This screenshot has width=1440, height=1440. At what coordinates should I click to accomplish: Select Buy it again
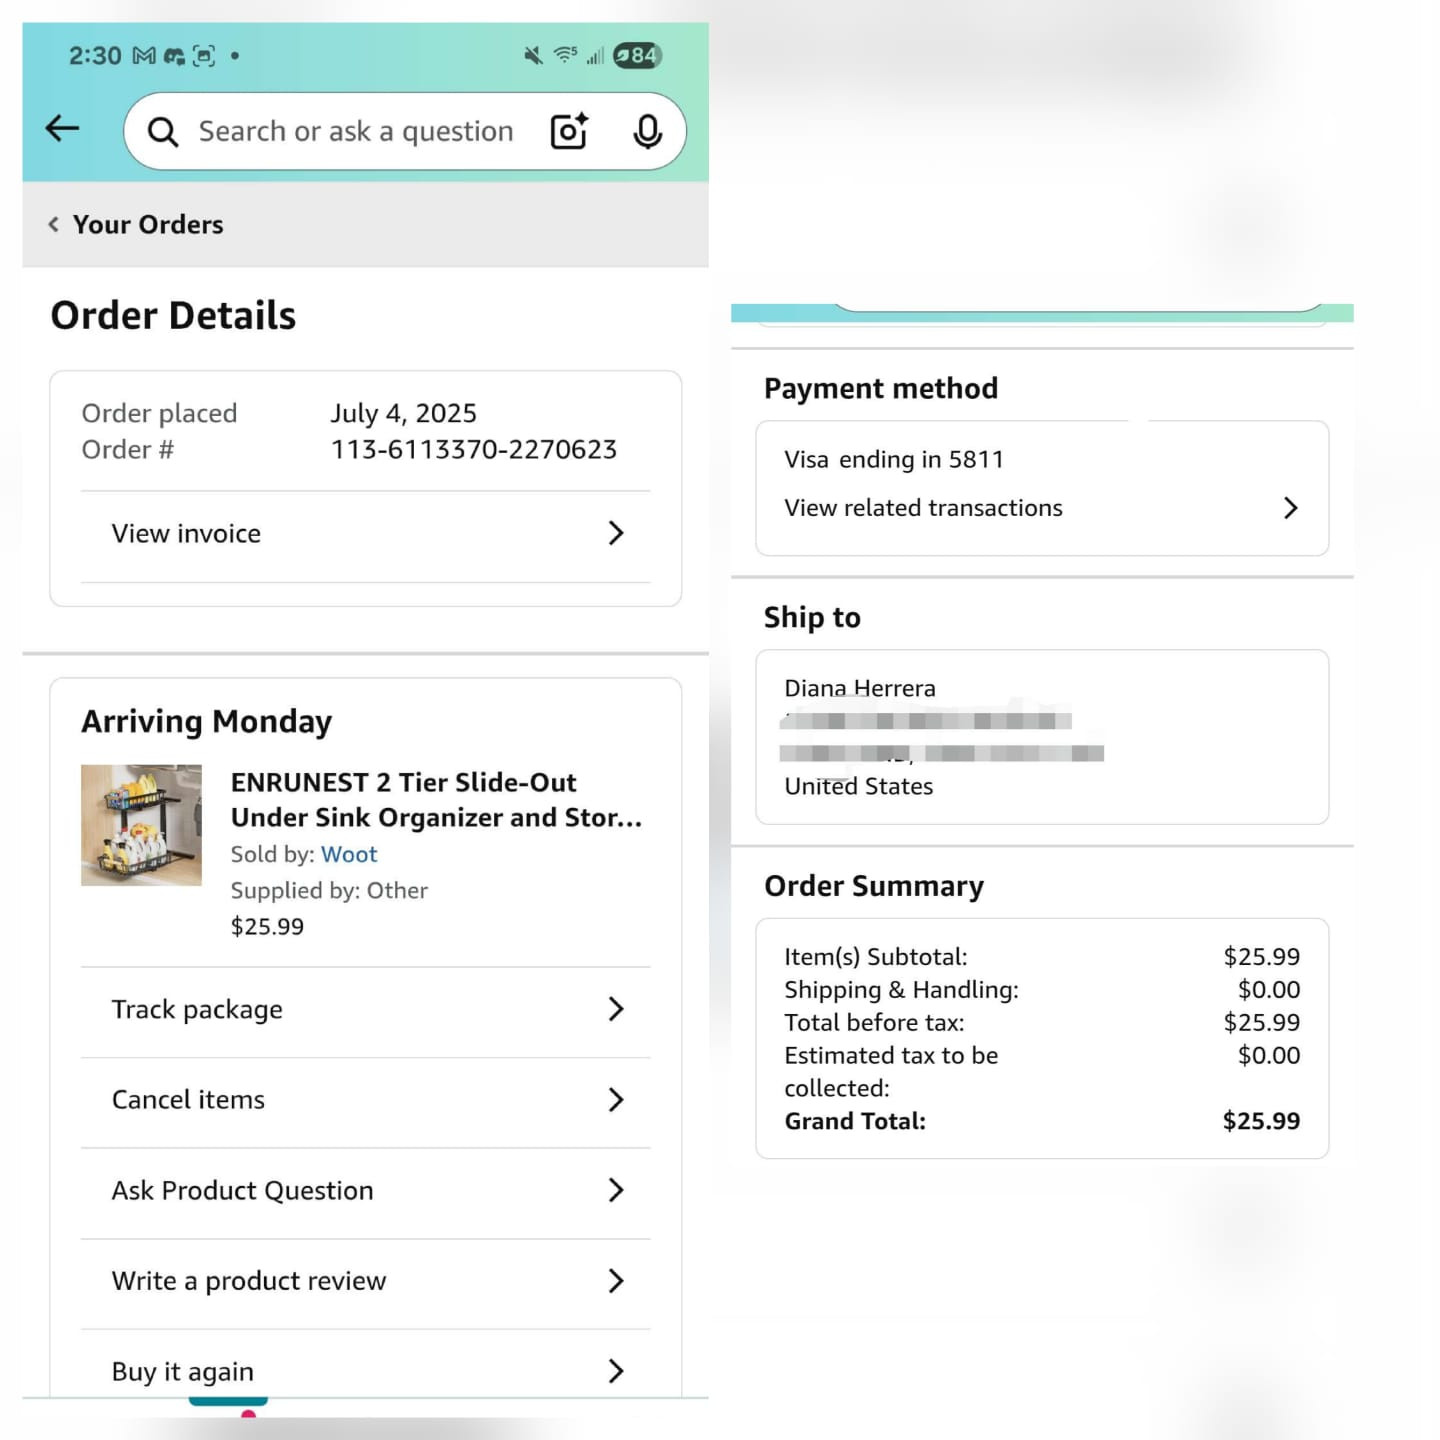tap(365, 1371)
